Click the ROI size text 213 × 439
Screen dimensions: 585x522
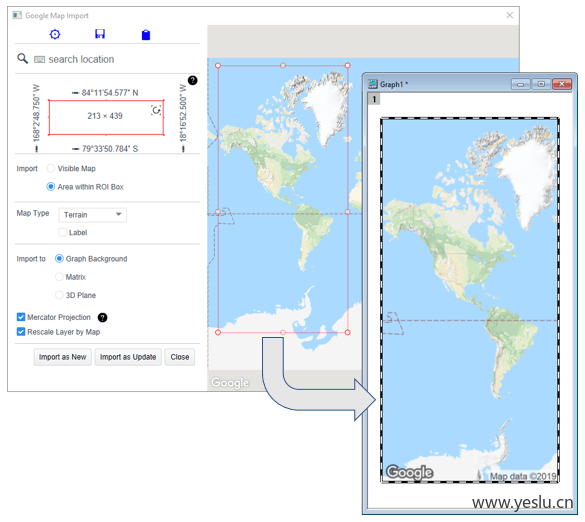click(105, 116)
